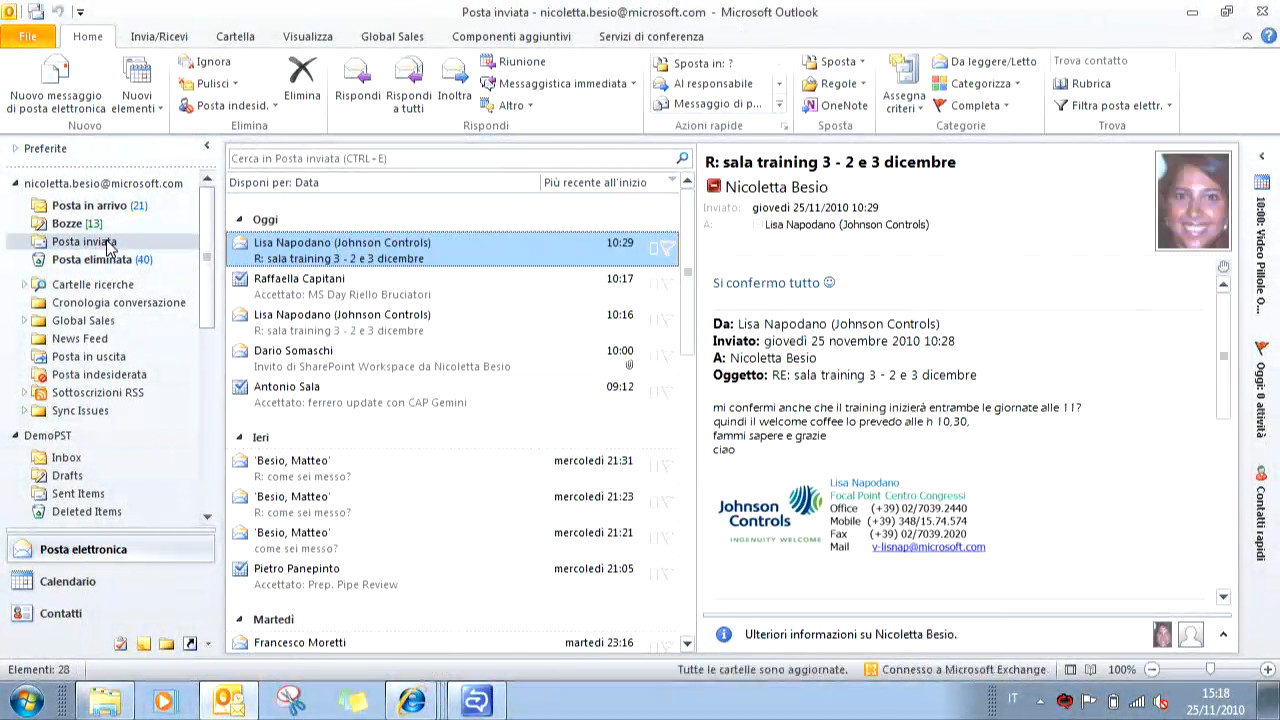Click v-lisnap@microsoft.com email link
Image resolution: width=1280 pixels, height=720 pixels.
pyautogui.click(x=928, y=547)
